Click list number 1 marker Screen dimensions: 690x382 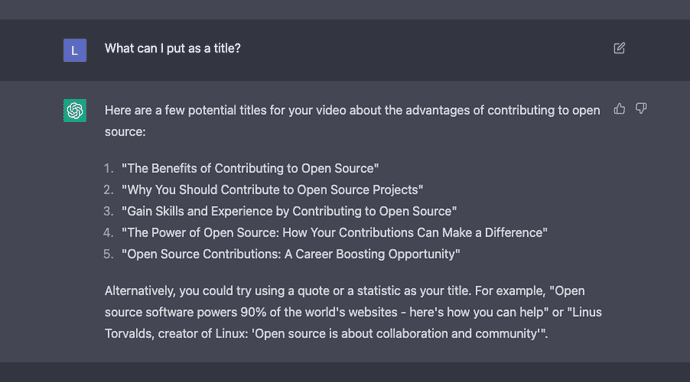pos(108,169)
